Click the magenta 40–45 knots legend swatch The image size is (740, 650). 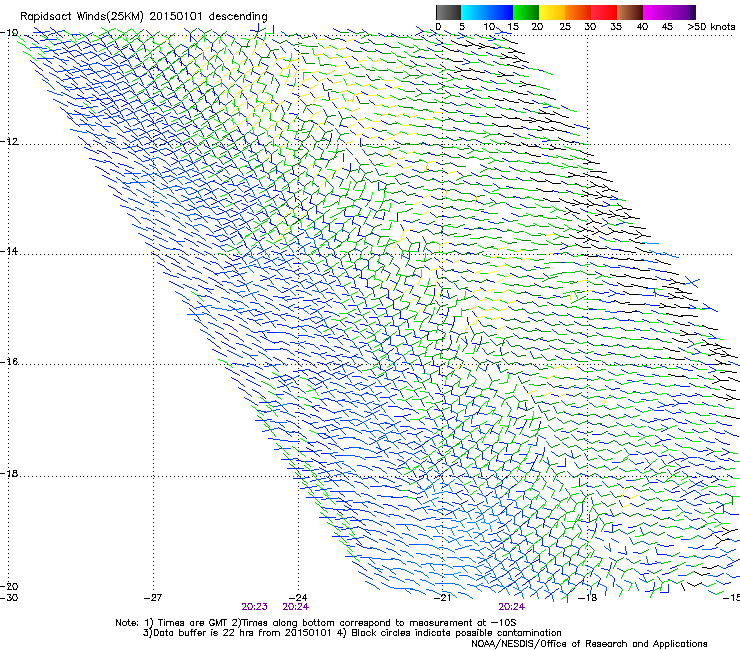(656, 12)
